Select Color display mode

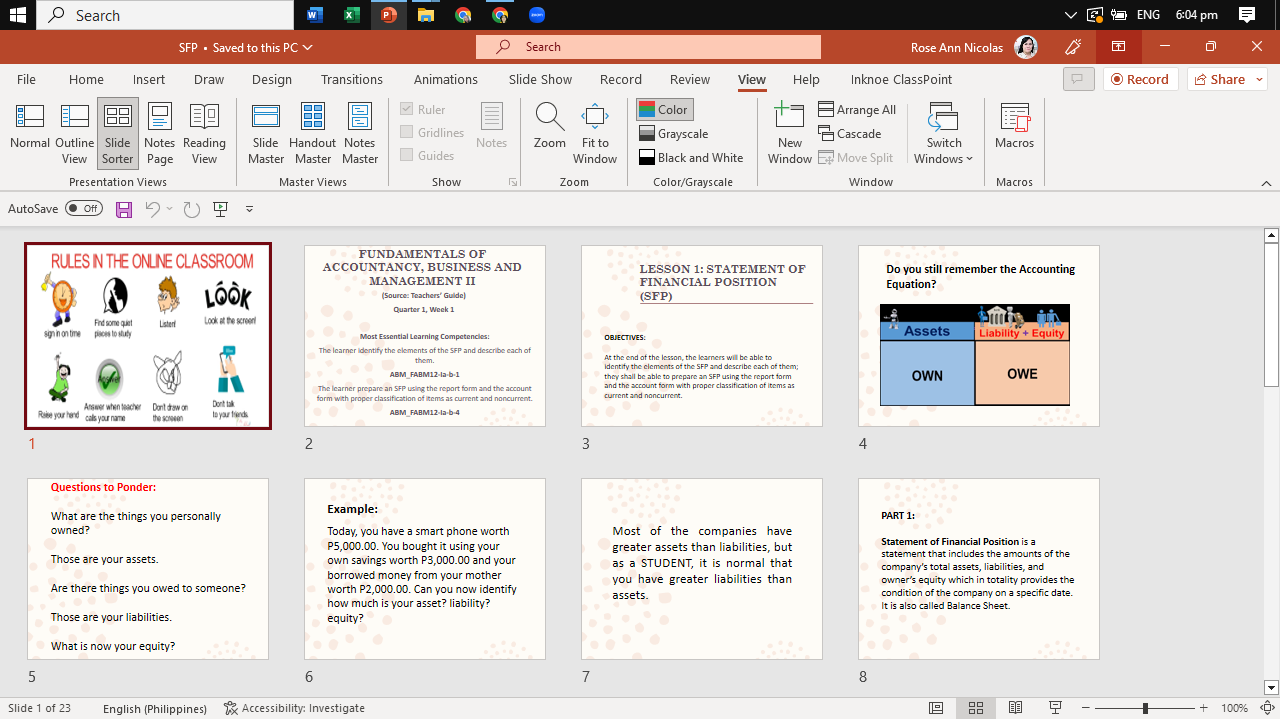[664, 110]
